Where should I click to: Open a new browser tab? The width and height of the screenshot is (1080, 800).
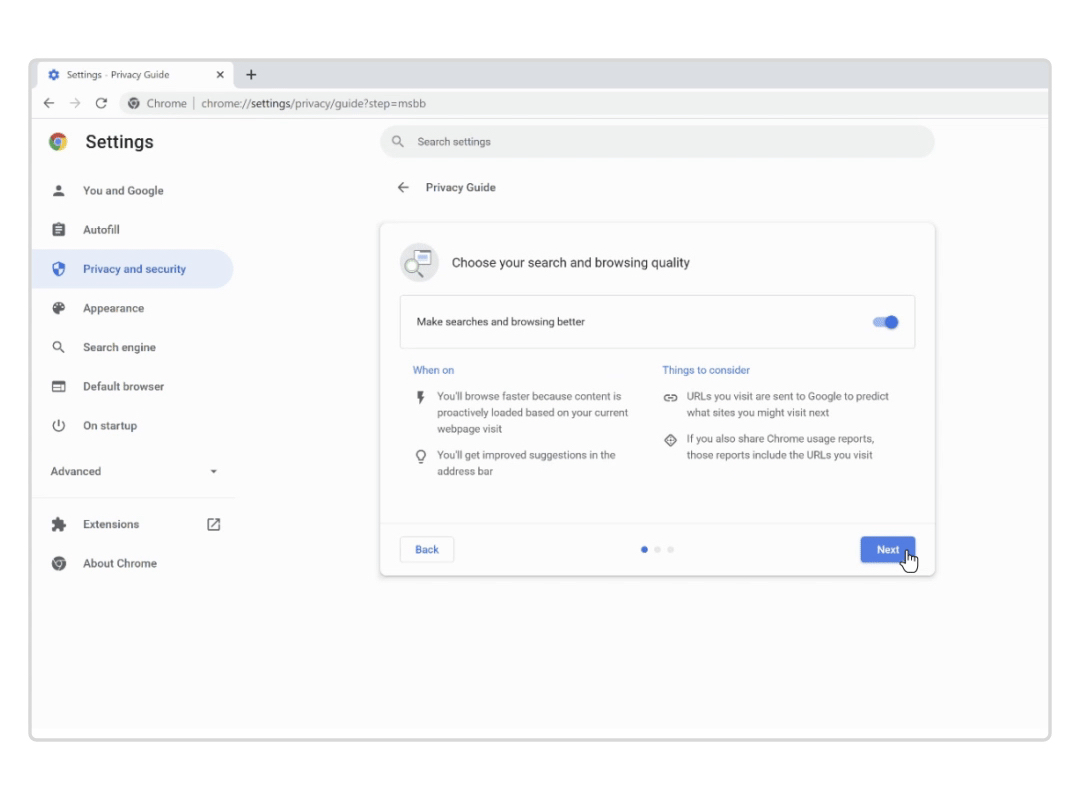click(251, 74)
